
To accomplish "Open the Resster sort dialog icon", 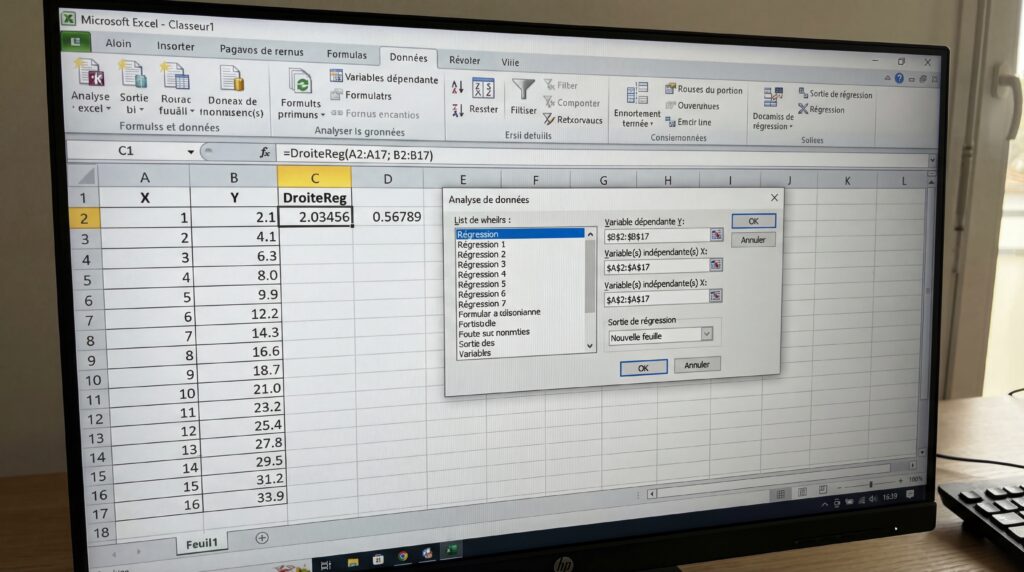I will tap(484, 88).
